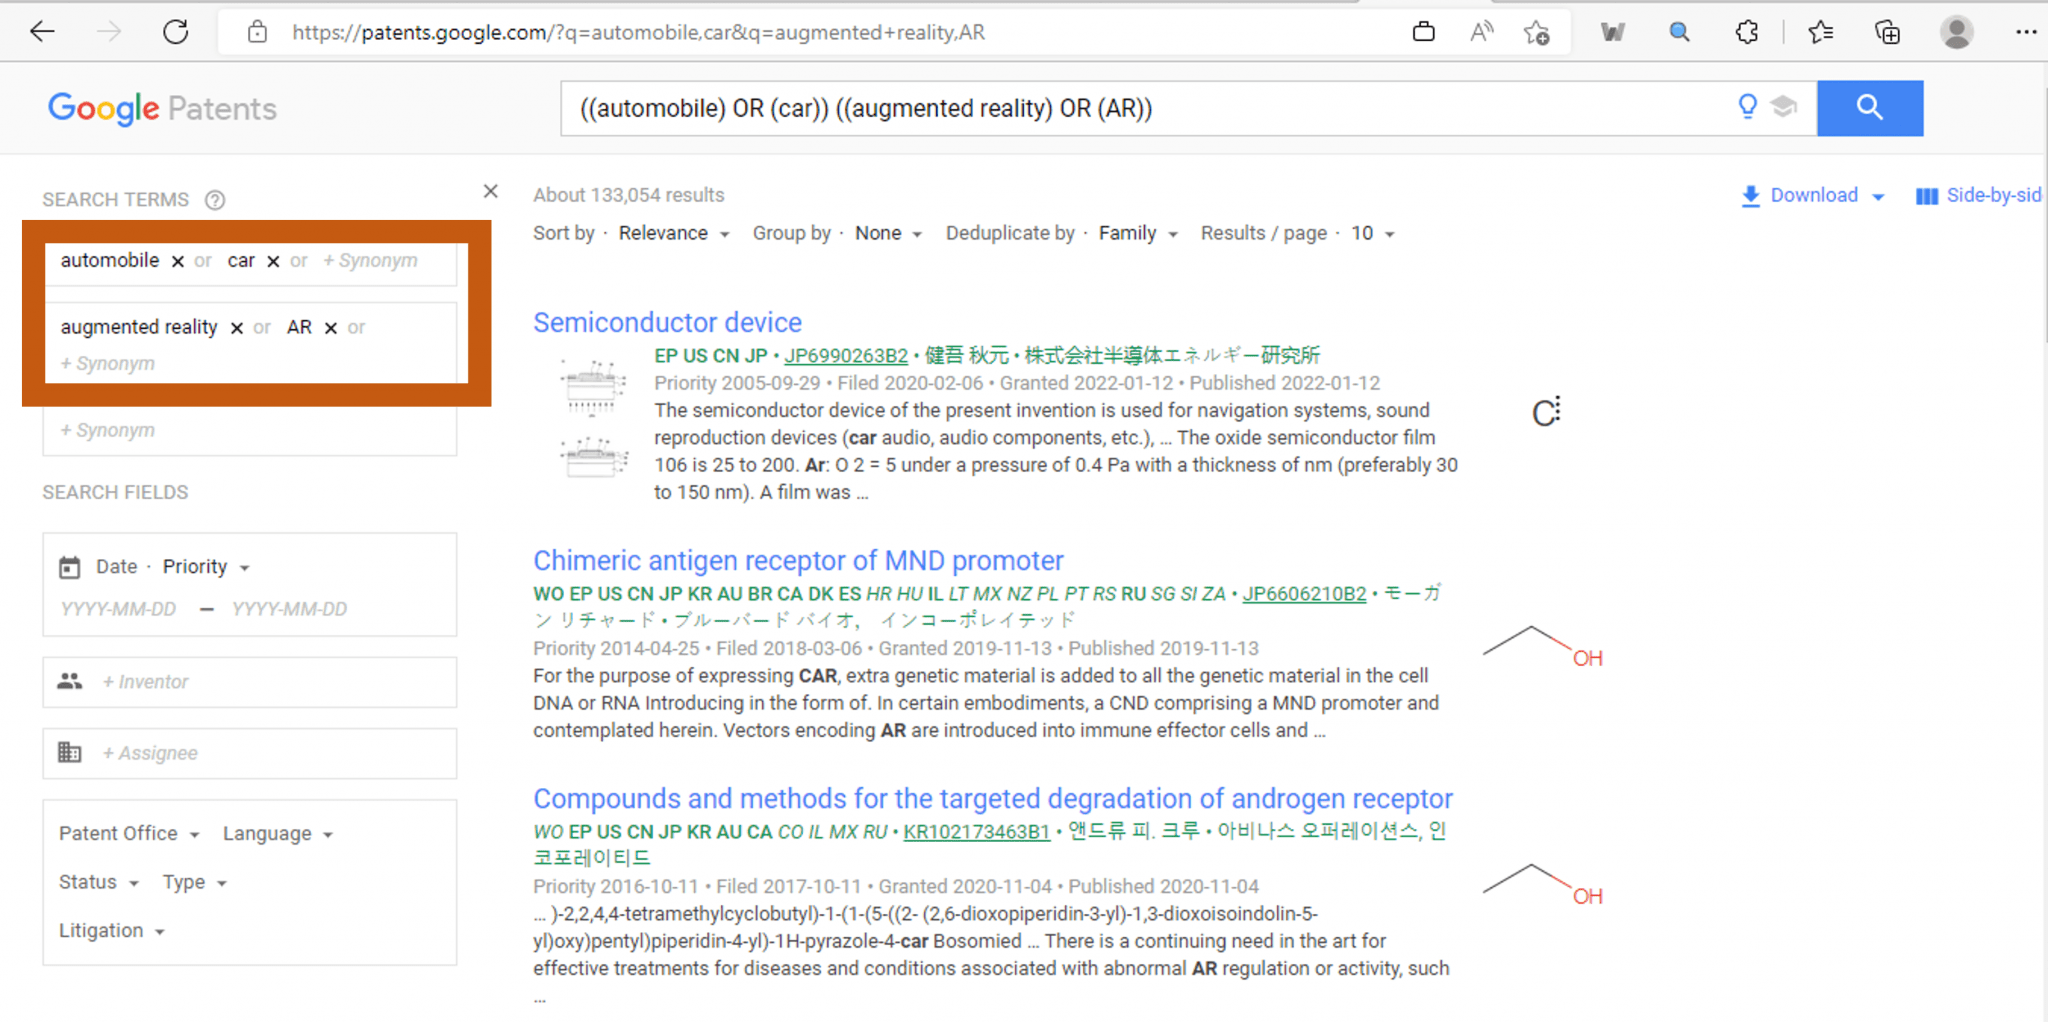Add a Synonym for augmented reality

106,363
